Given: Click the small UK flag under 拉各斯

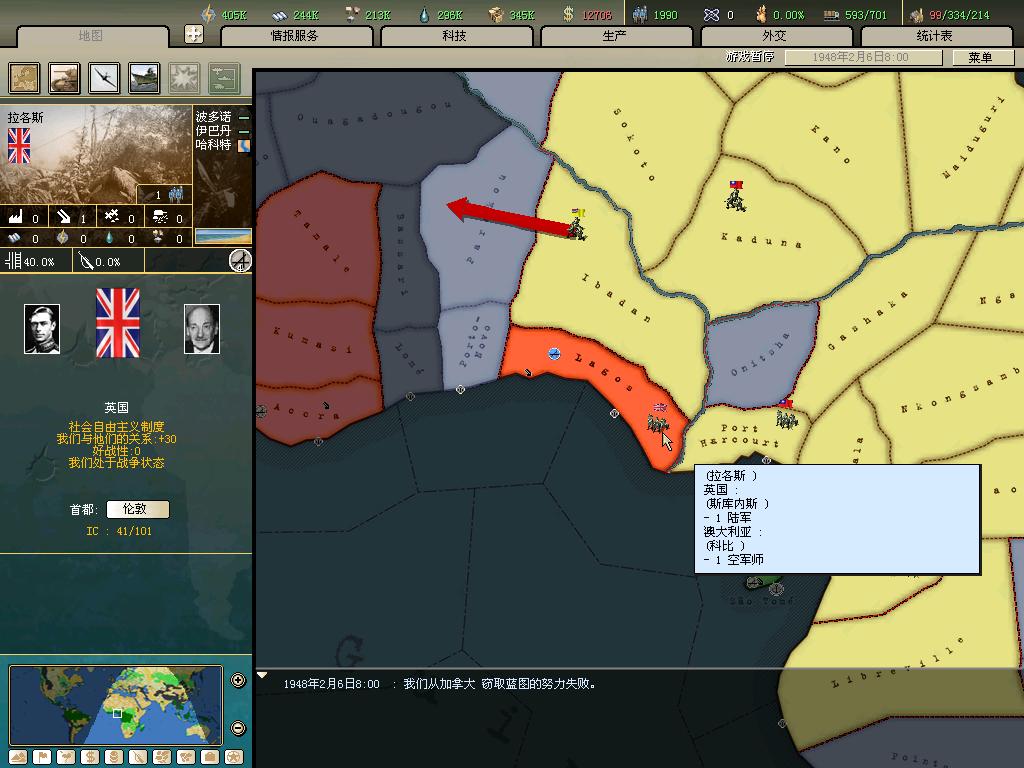Looking at the screenshot, I should pyautogui.click(x=19, y=145).
